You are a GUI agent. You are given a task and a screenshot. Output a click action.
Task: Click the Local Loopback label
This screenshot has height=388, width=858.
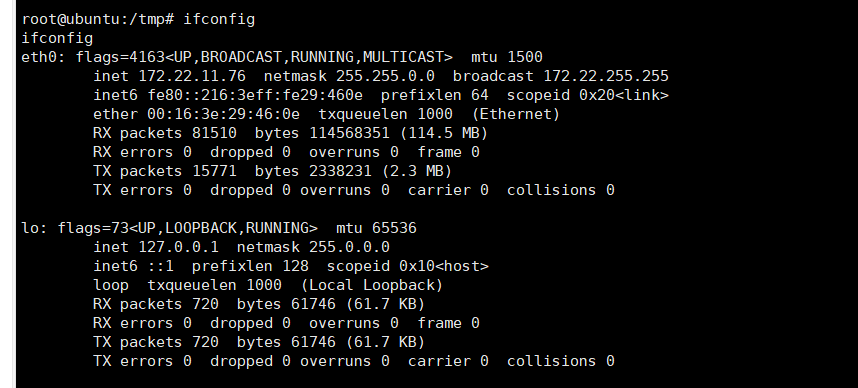click(x=372, y=285)
